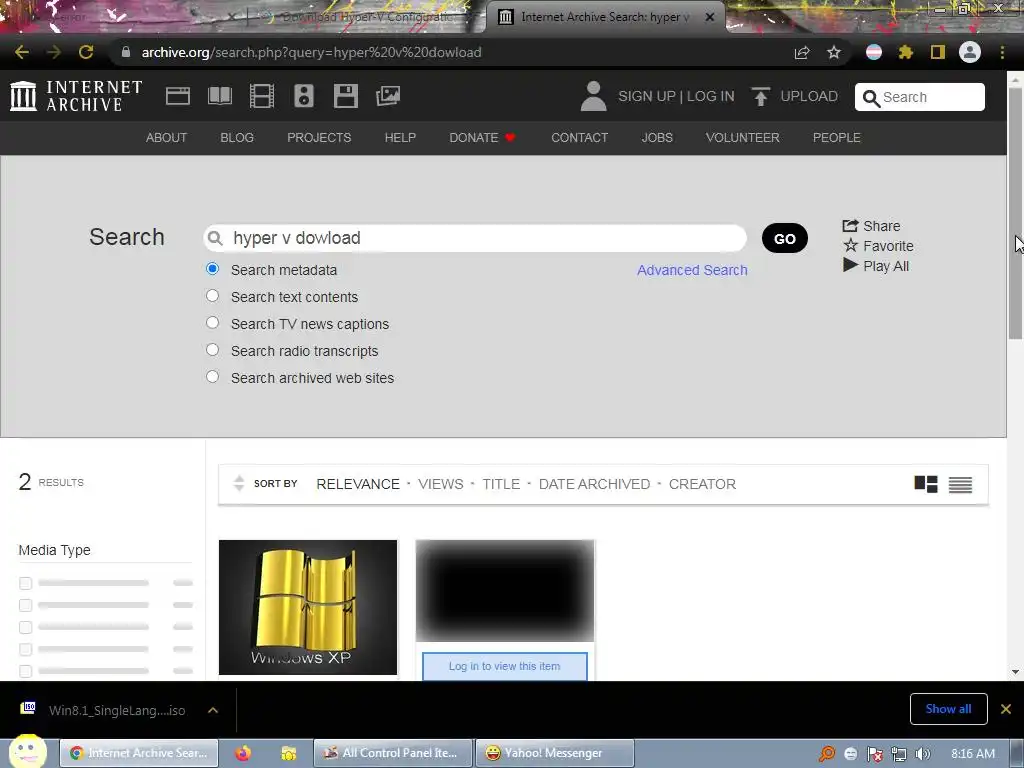Open the PEOPLE menu item
This screenshot has height=768, width=1024.
coord(837,138)
